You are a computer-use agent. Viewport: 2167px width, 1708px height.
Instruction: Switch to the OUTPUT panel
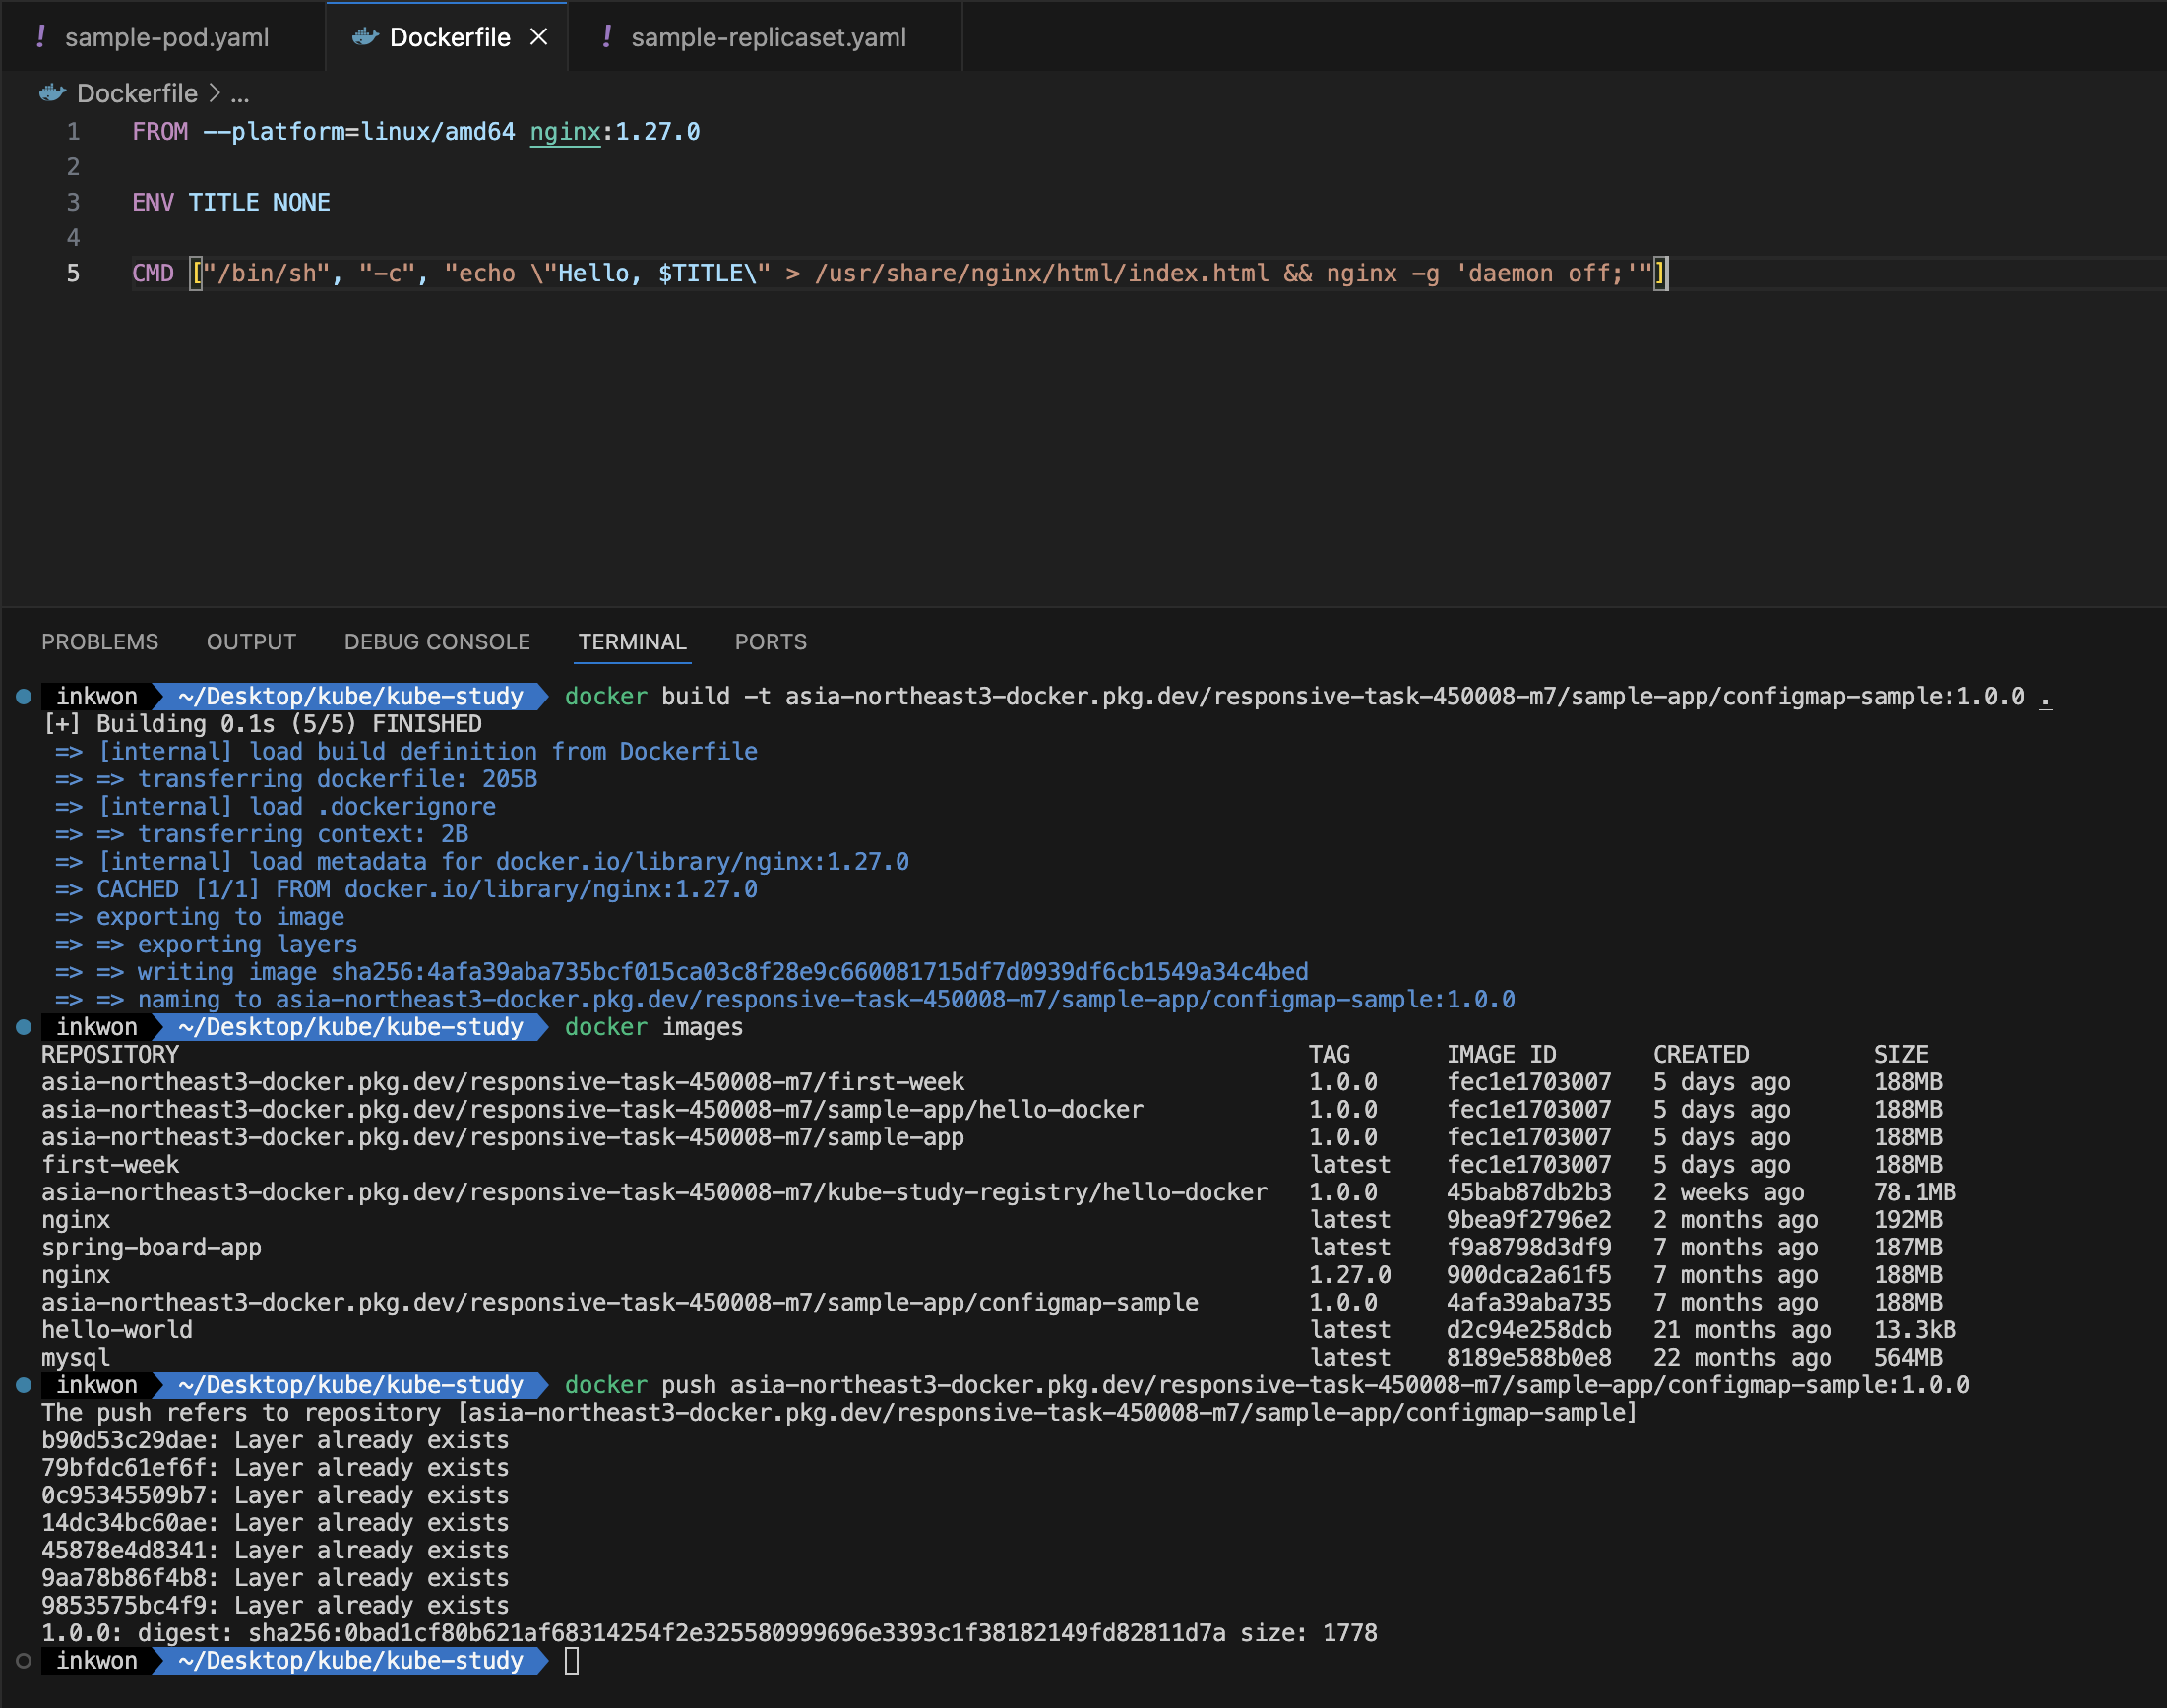(251, 641)
